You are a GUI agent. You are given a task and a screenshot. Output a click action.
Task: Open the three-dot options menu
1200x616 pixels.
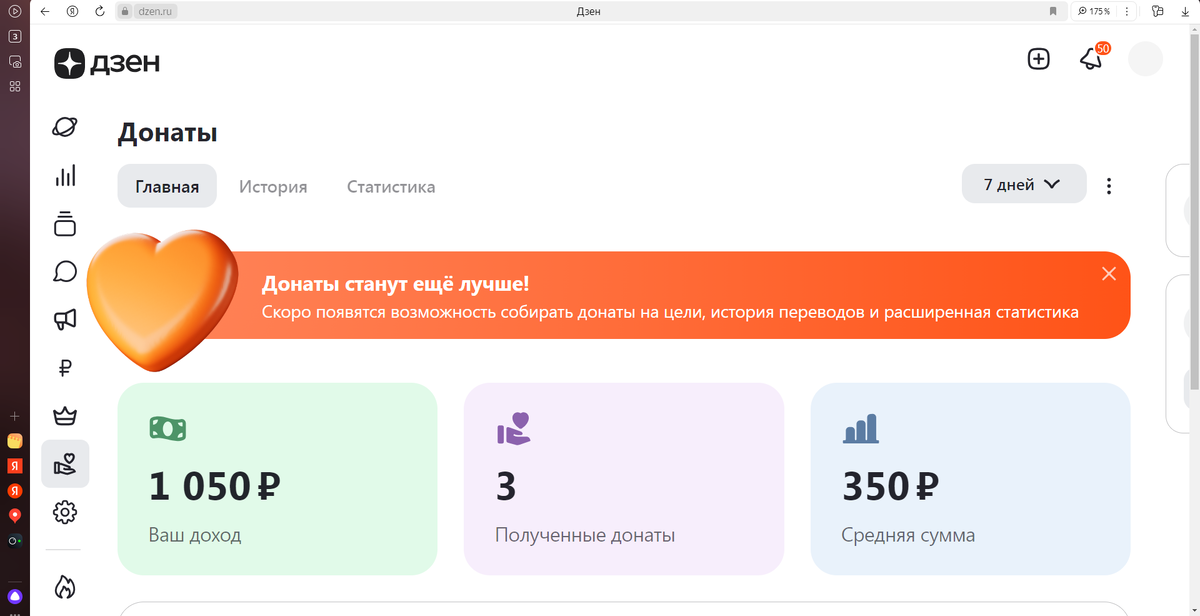[1109, 185]
